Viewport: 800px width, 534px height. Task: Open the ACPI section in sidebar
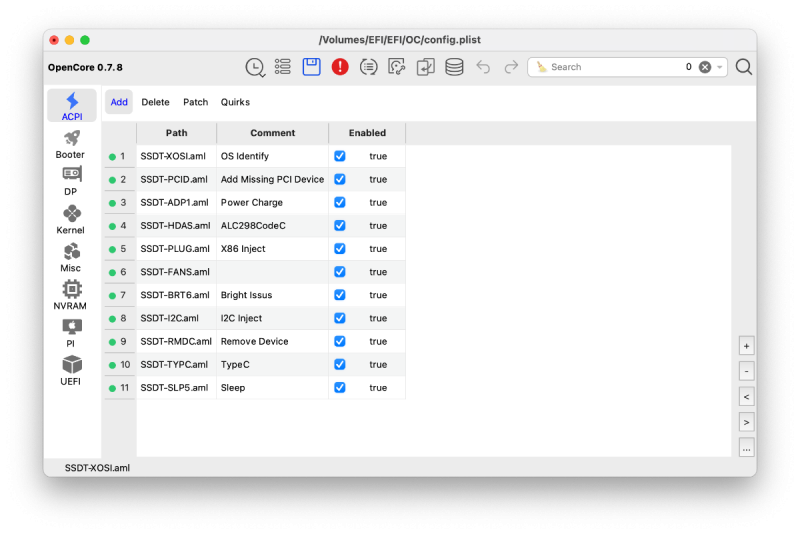(72, 106)
